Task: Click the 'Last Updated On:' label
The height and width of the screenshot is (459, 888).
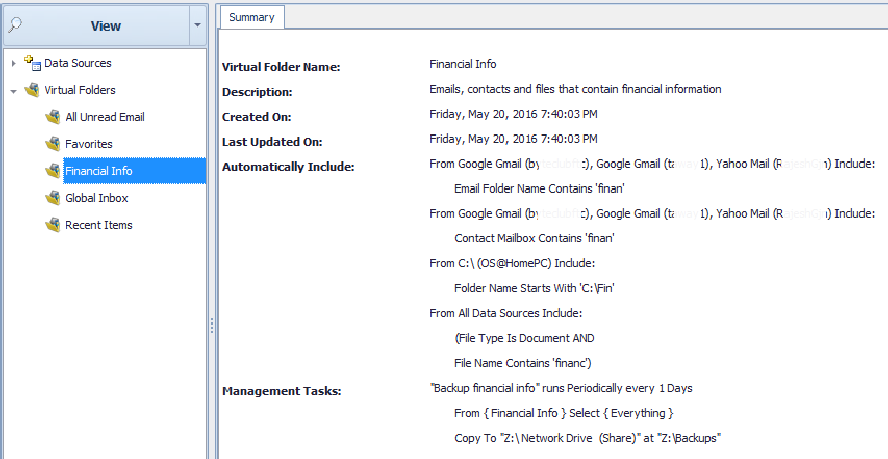Action: click(x=272, y=142)
